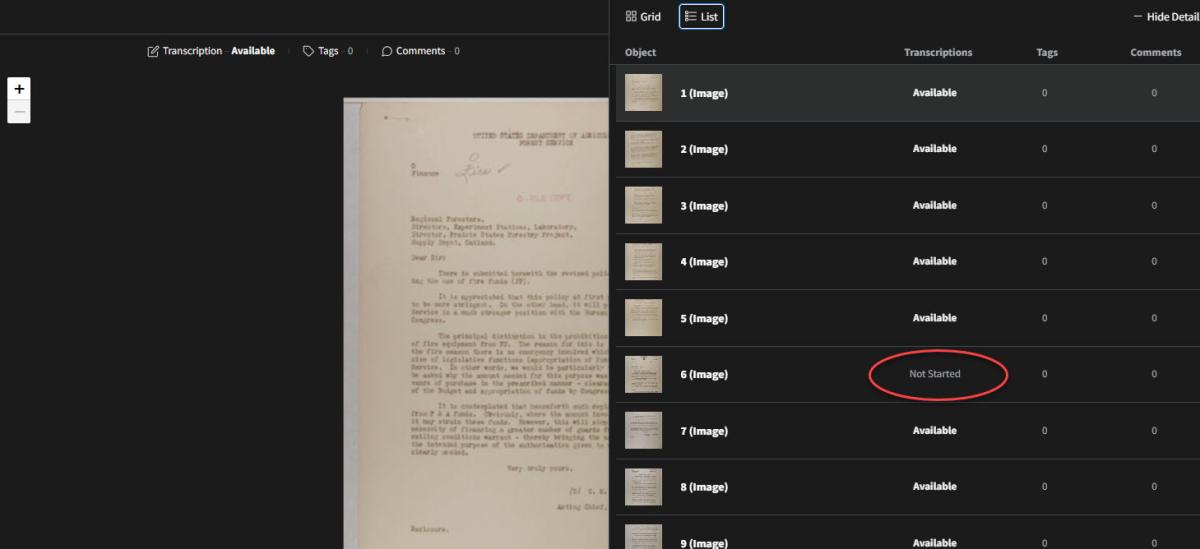Select the List view toggle

[x=701, y=17]
